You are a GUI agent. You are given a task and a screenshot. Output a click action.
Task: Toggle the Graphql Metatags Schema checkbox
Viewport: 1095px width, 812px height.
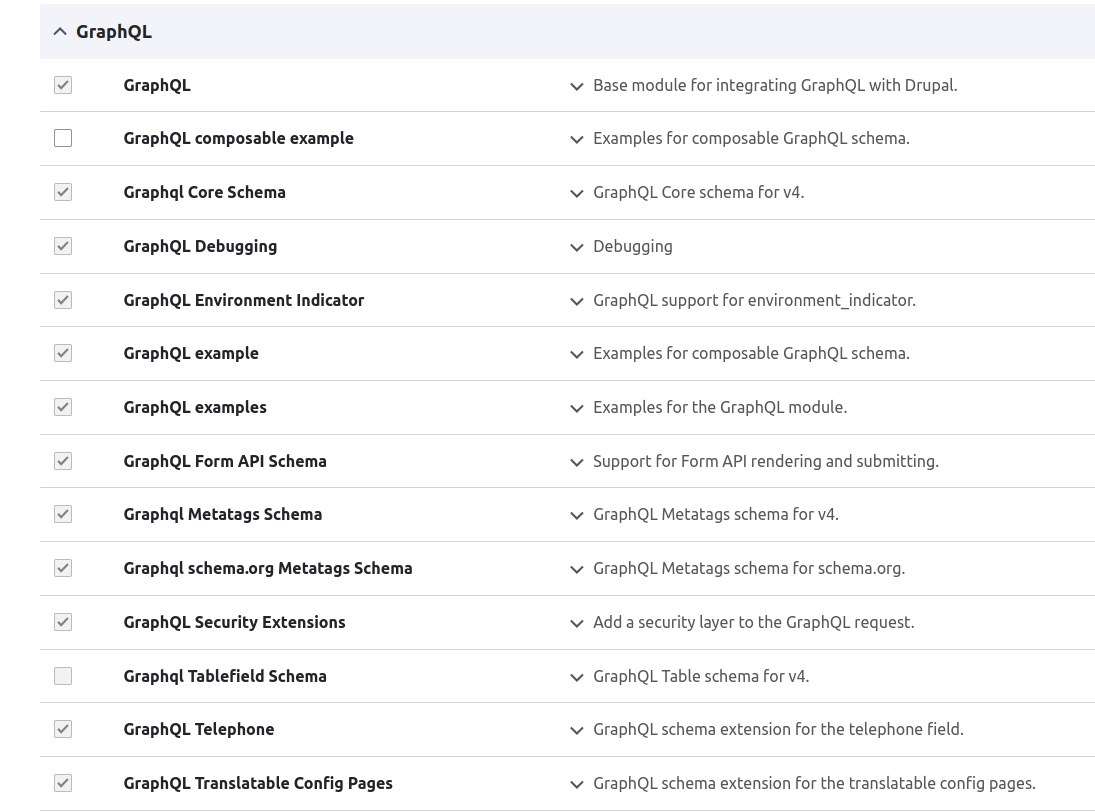pyautogui.click(x=63, y=515)
